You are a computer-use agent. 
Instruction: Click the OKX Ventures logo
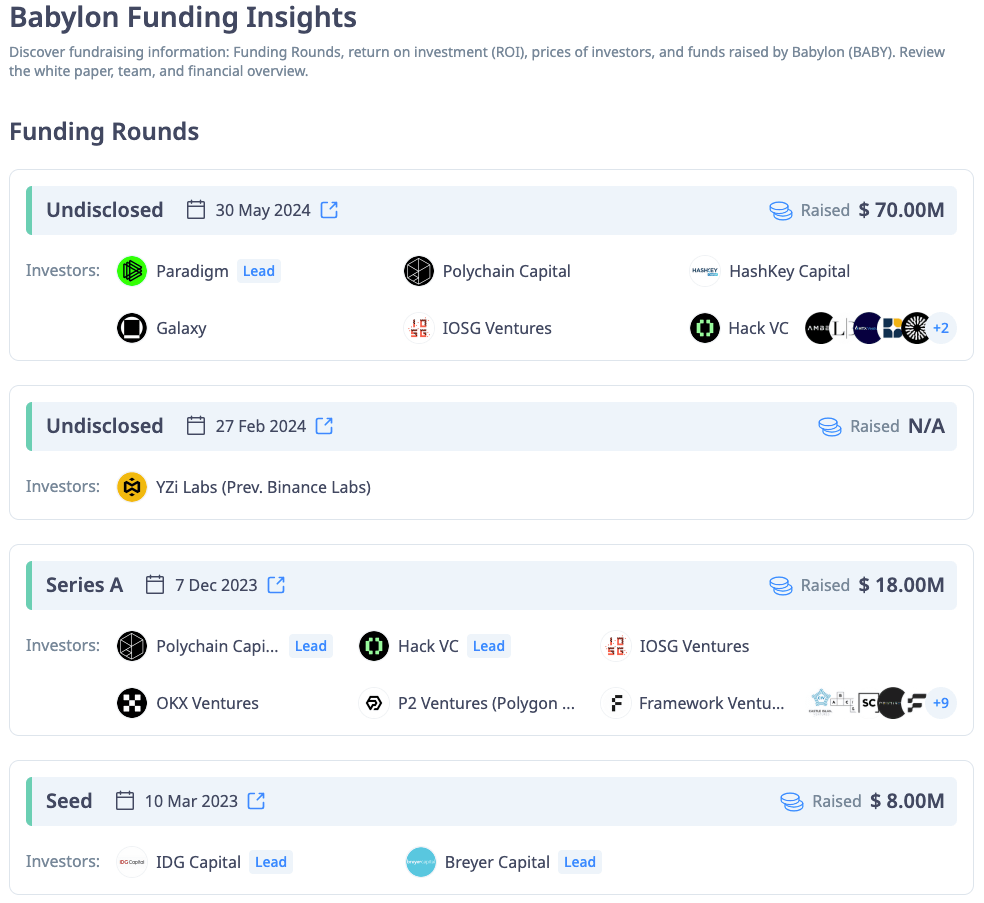[x=131, y=702]
